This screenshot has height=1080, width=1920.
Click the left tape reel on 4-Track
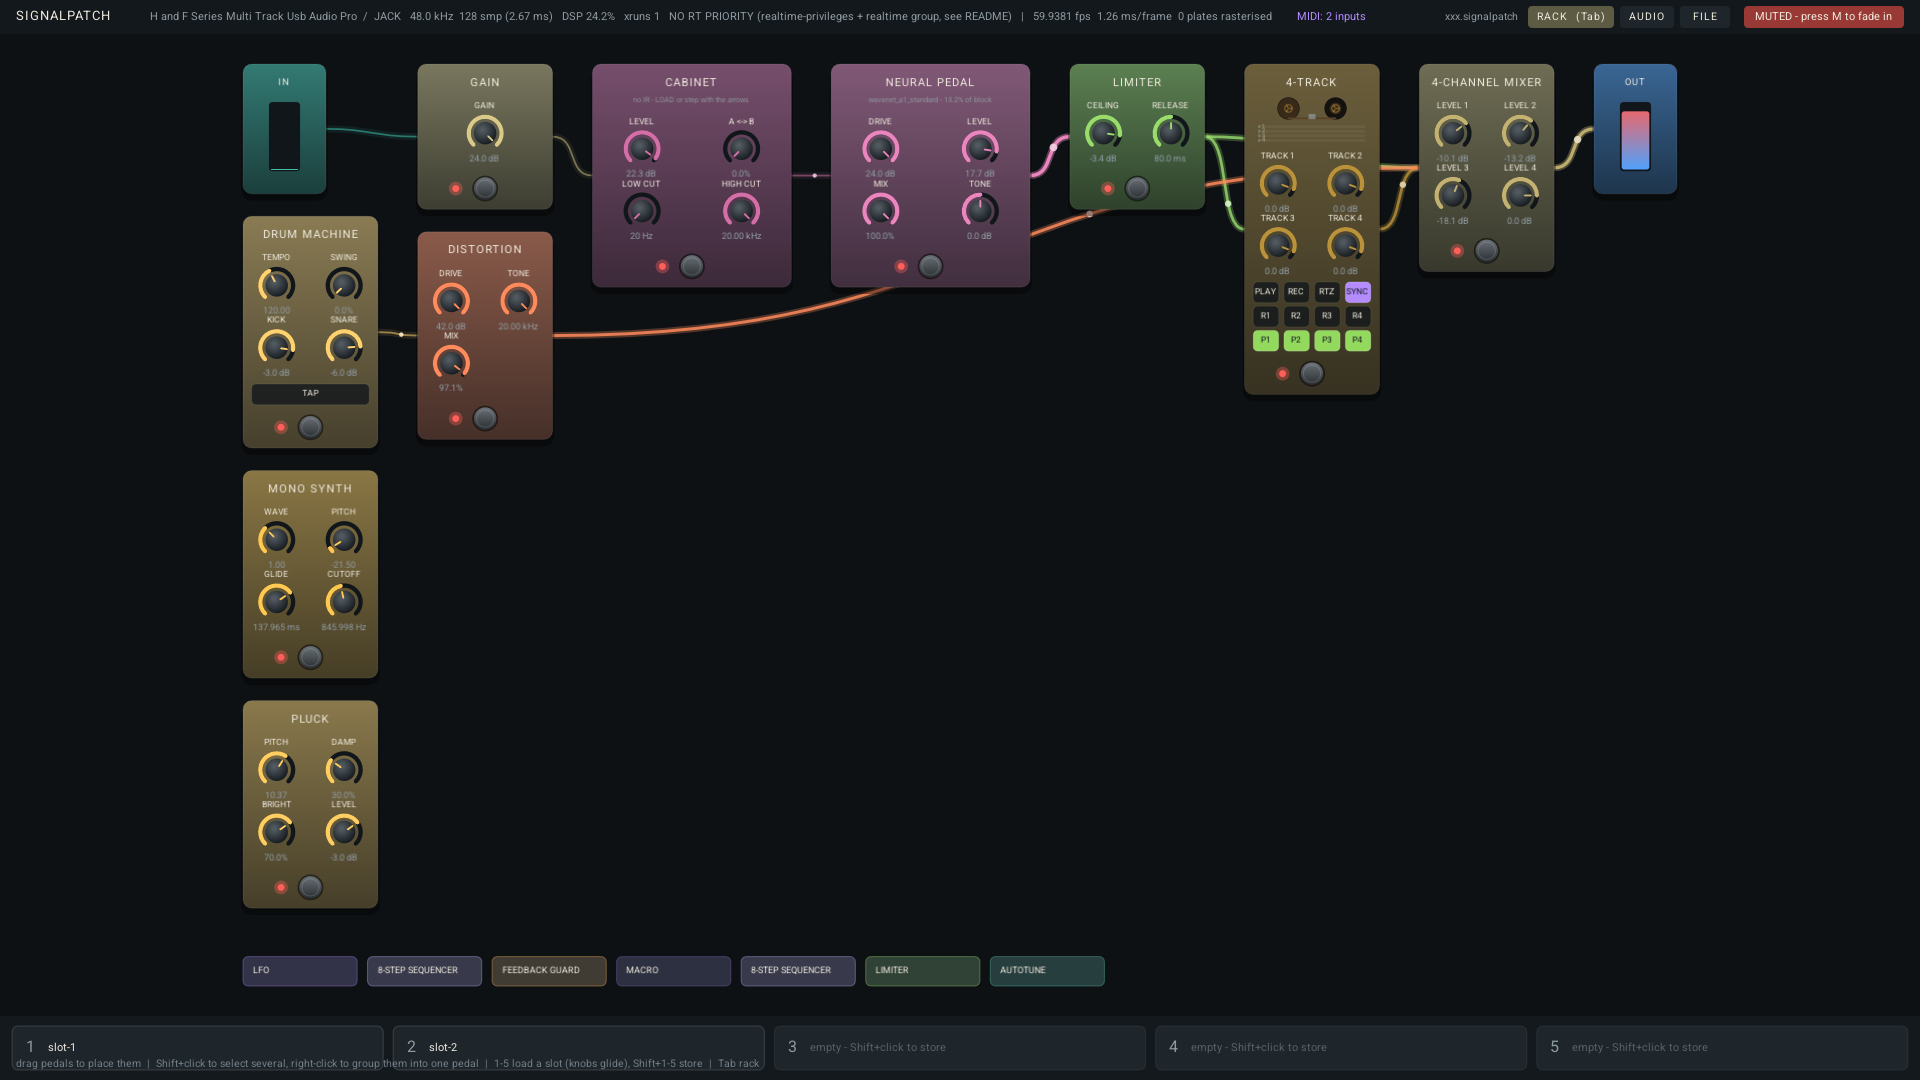(x=1288, y=108)
